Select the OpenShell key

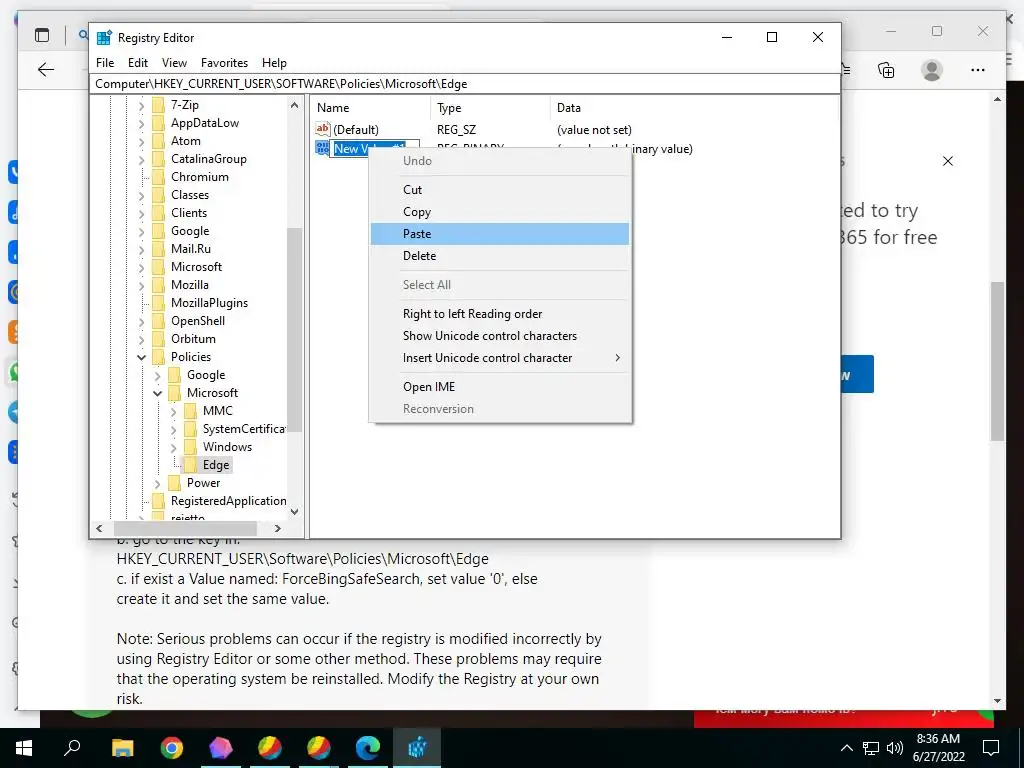[198, 321]
